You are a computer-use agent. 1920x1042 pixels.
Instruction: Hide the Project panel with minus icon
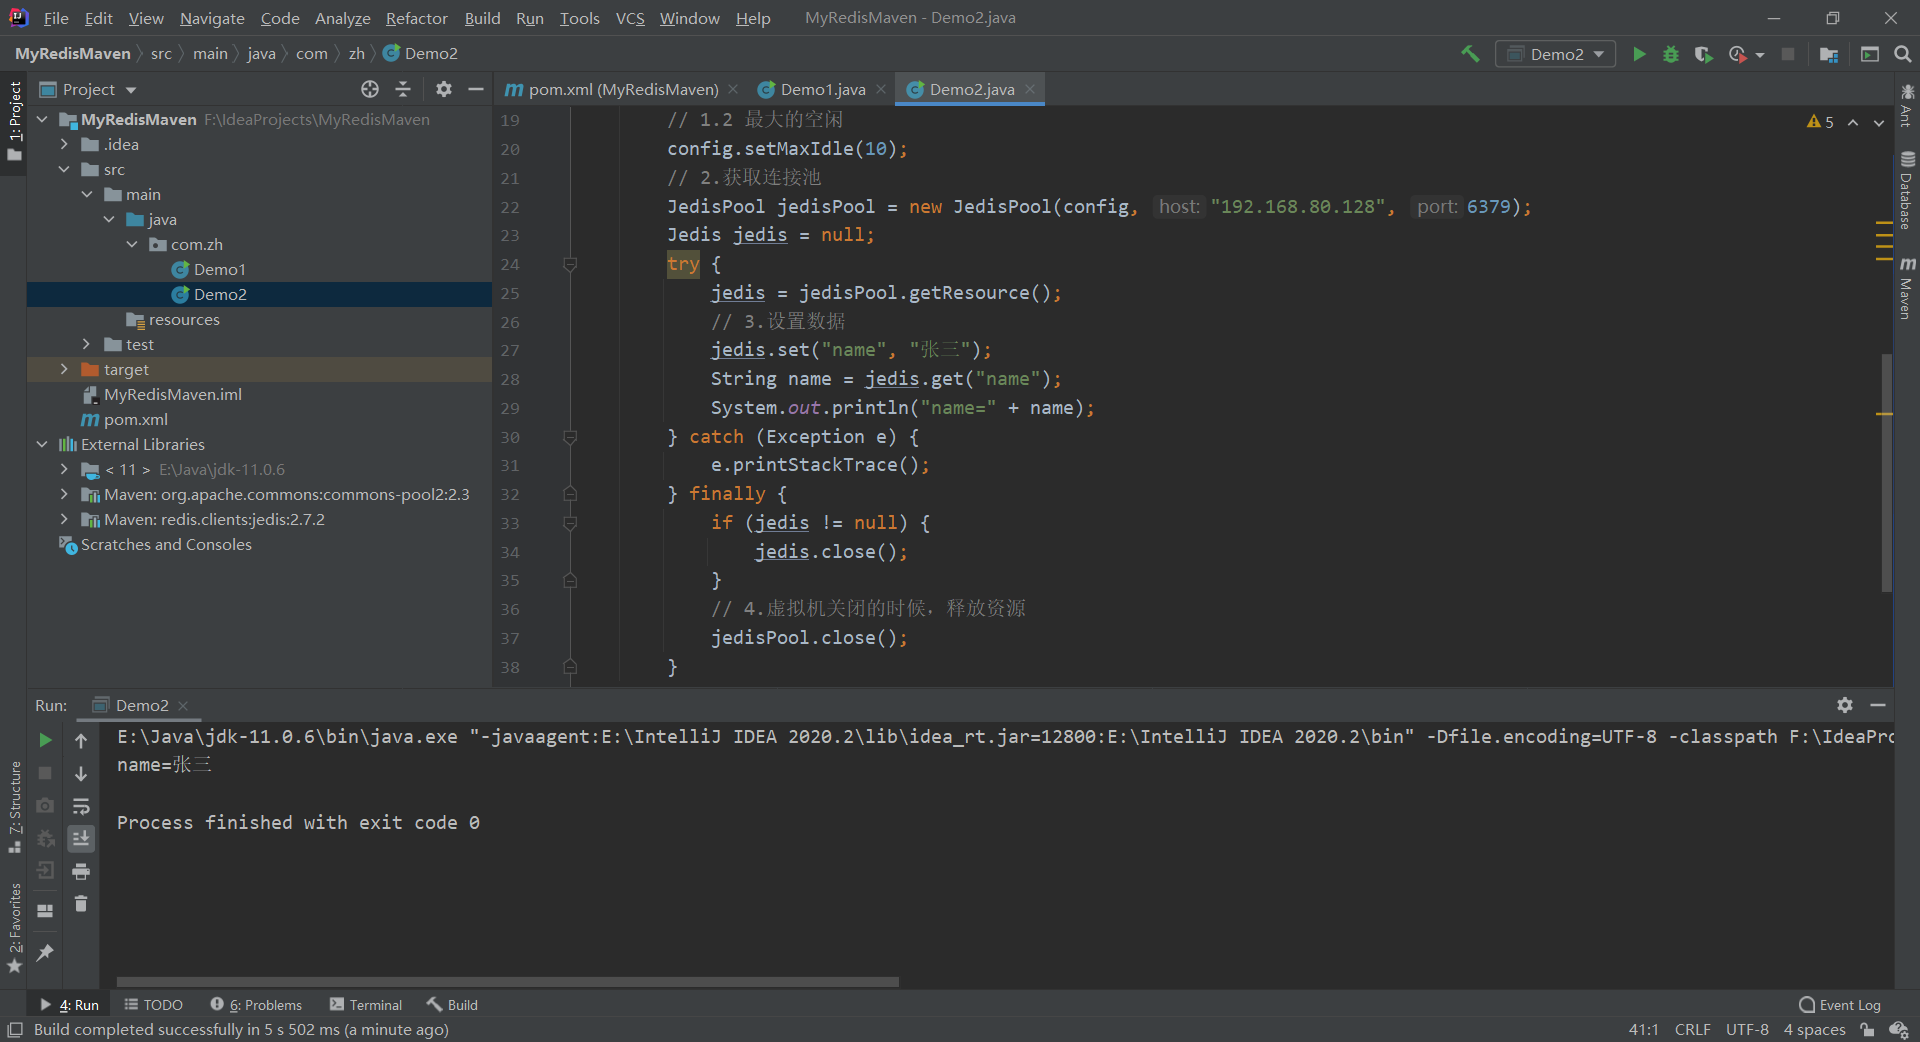click(476, 89)
